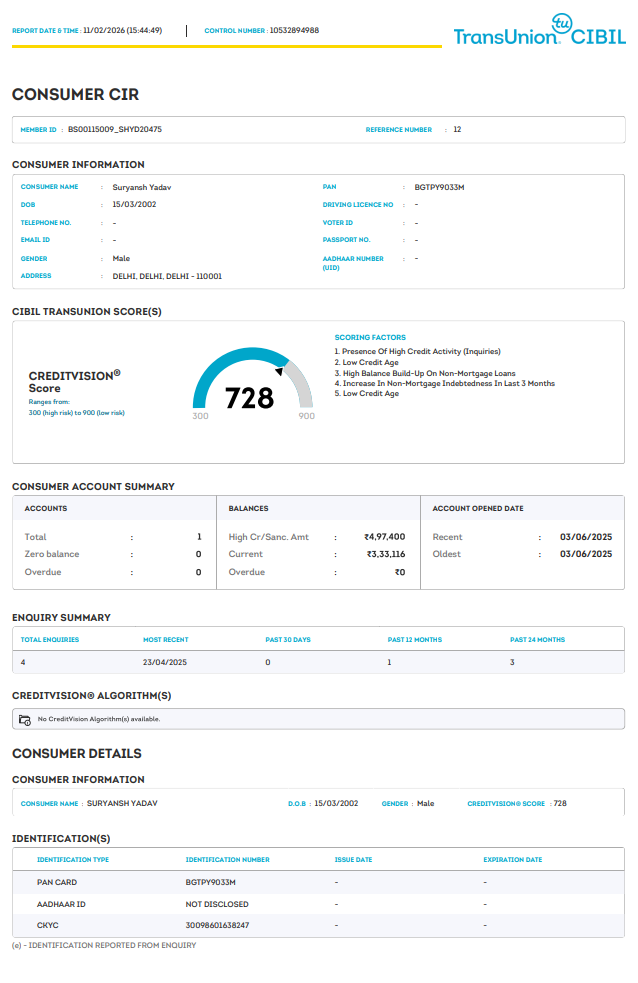This screenshot has height=983, width=638.
Task: Click the MOST RECENT enquiry date 23/04/2025
Action: pos(165,662)
